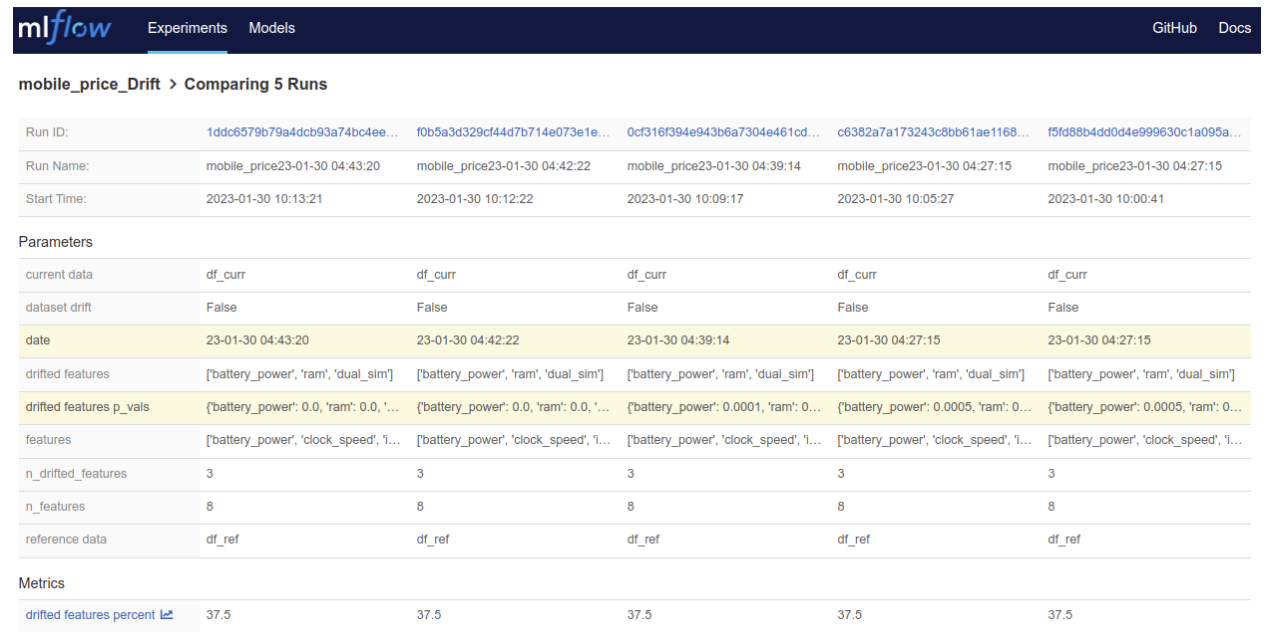
Task: Click the date parameter label
Action: [x=38, y=340]
